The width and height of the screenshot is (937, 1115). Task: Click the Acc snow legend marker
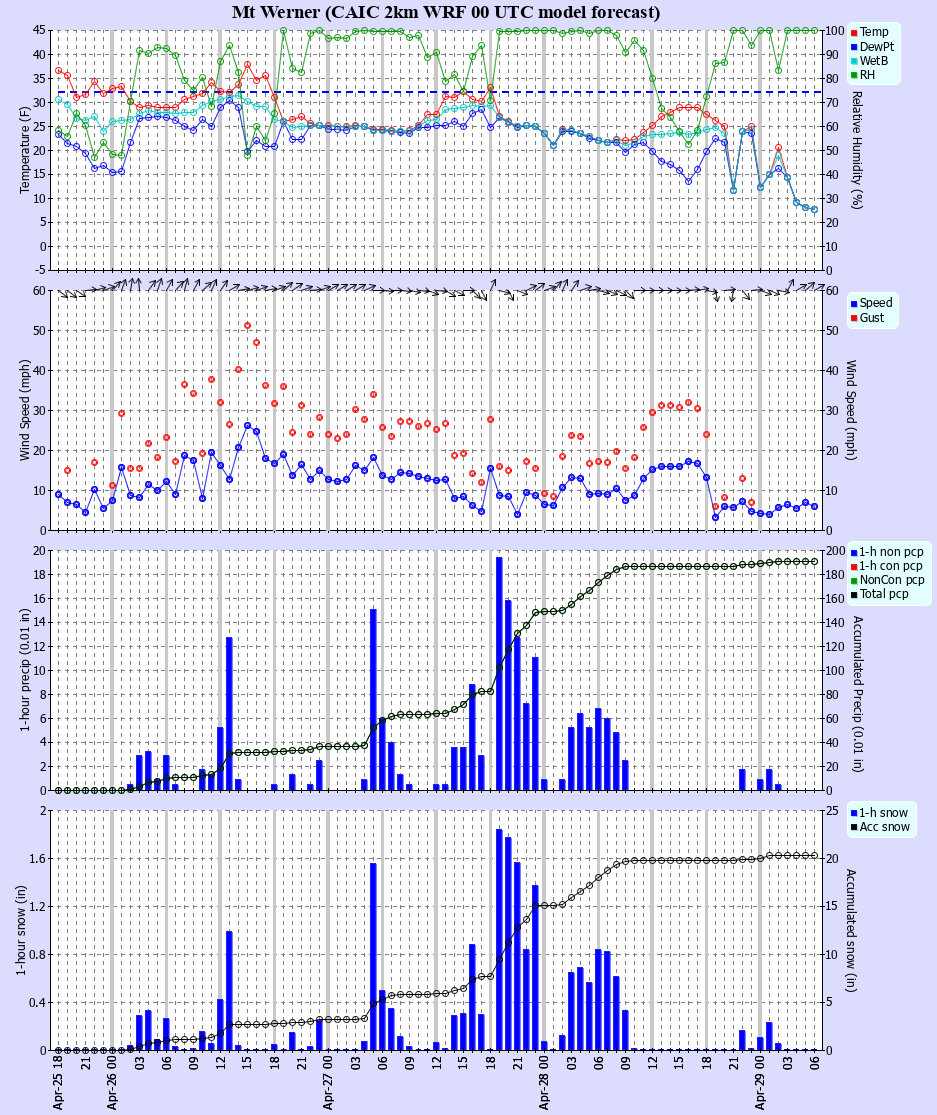pyautogui.click(x=854, y=827)
